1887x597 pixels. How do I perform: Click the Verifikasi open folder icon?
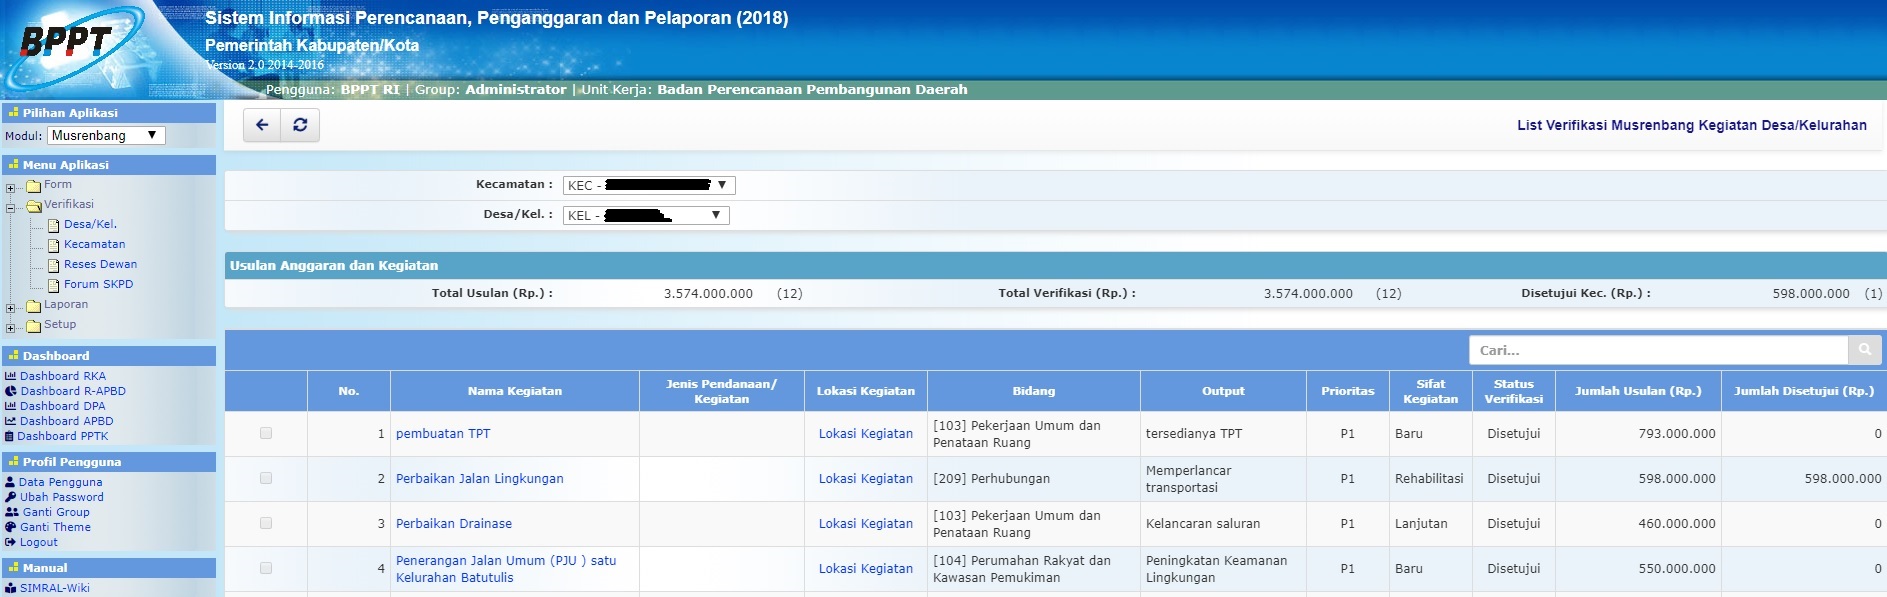pyautogui.click(x=33, y=206)
